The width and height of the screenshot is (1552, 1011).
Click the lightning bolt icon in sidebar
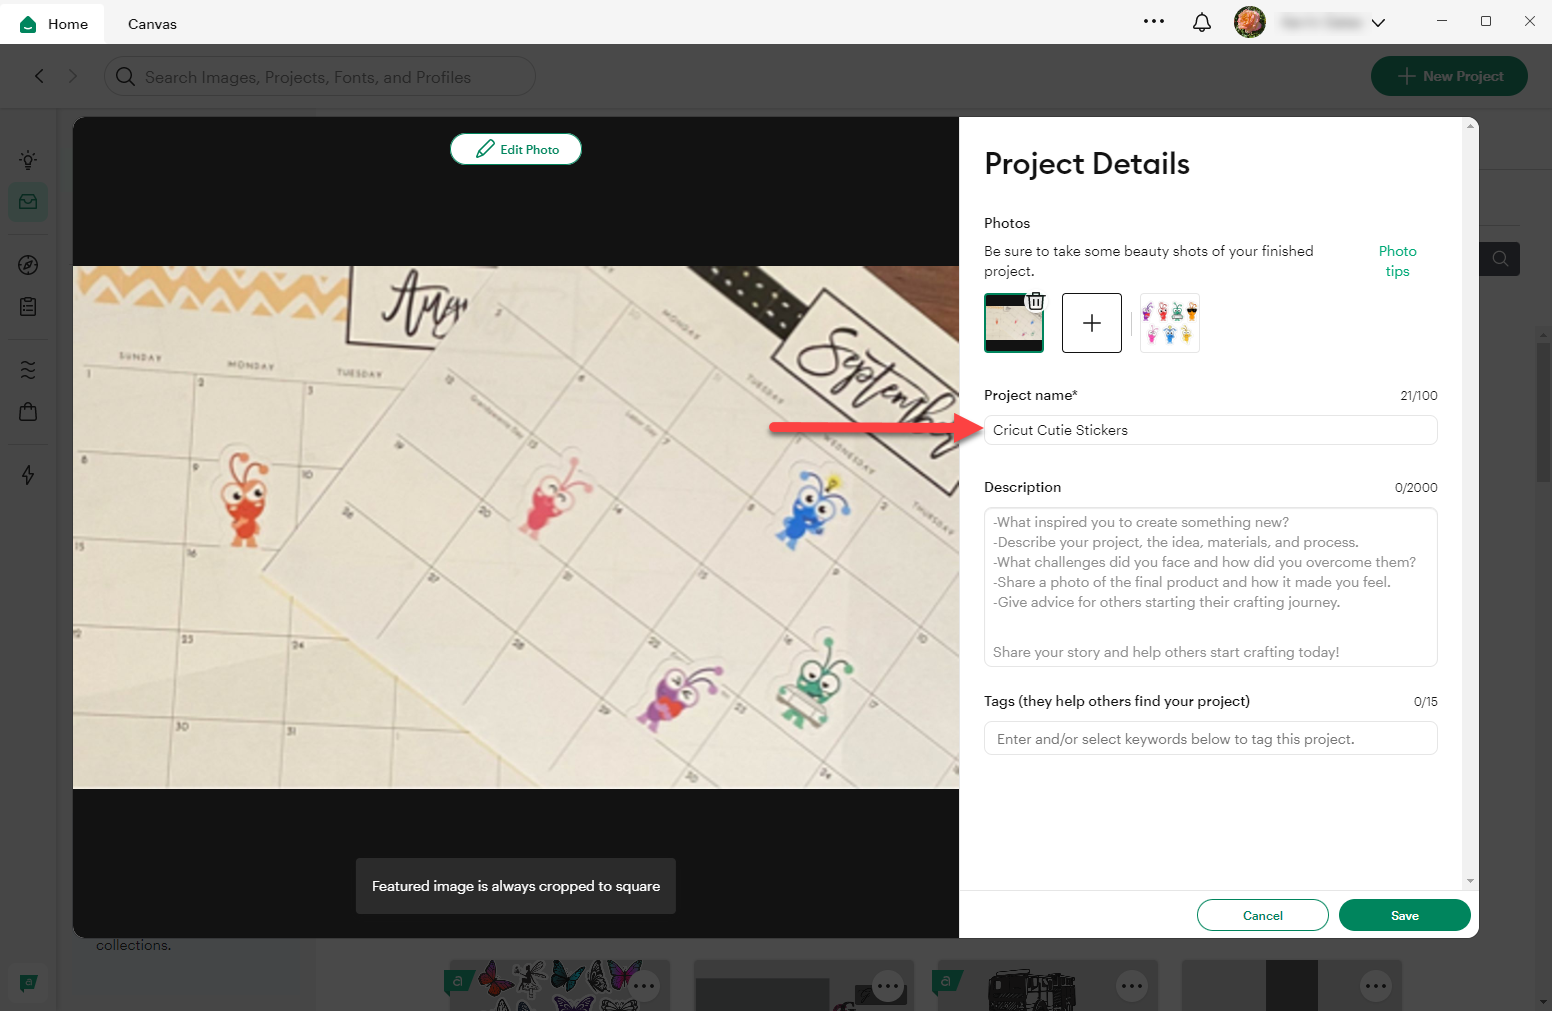coord(27,475)
